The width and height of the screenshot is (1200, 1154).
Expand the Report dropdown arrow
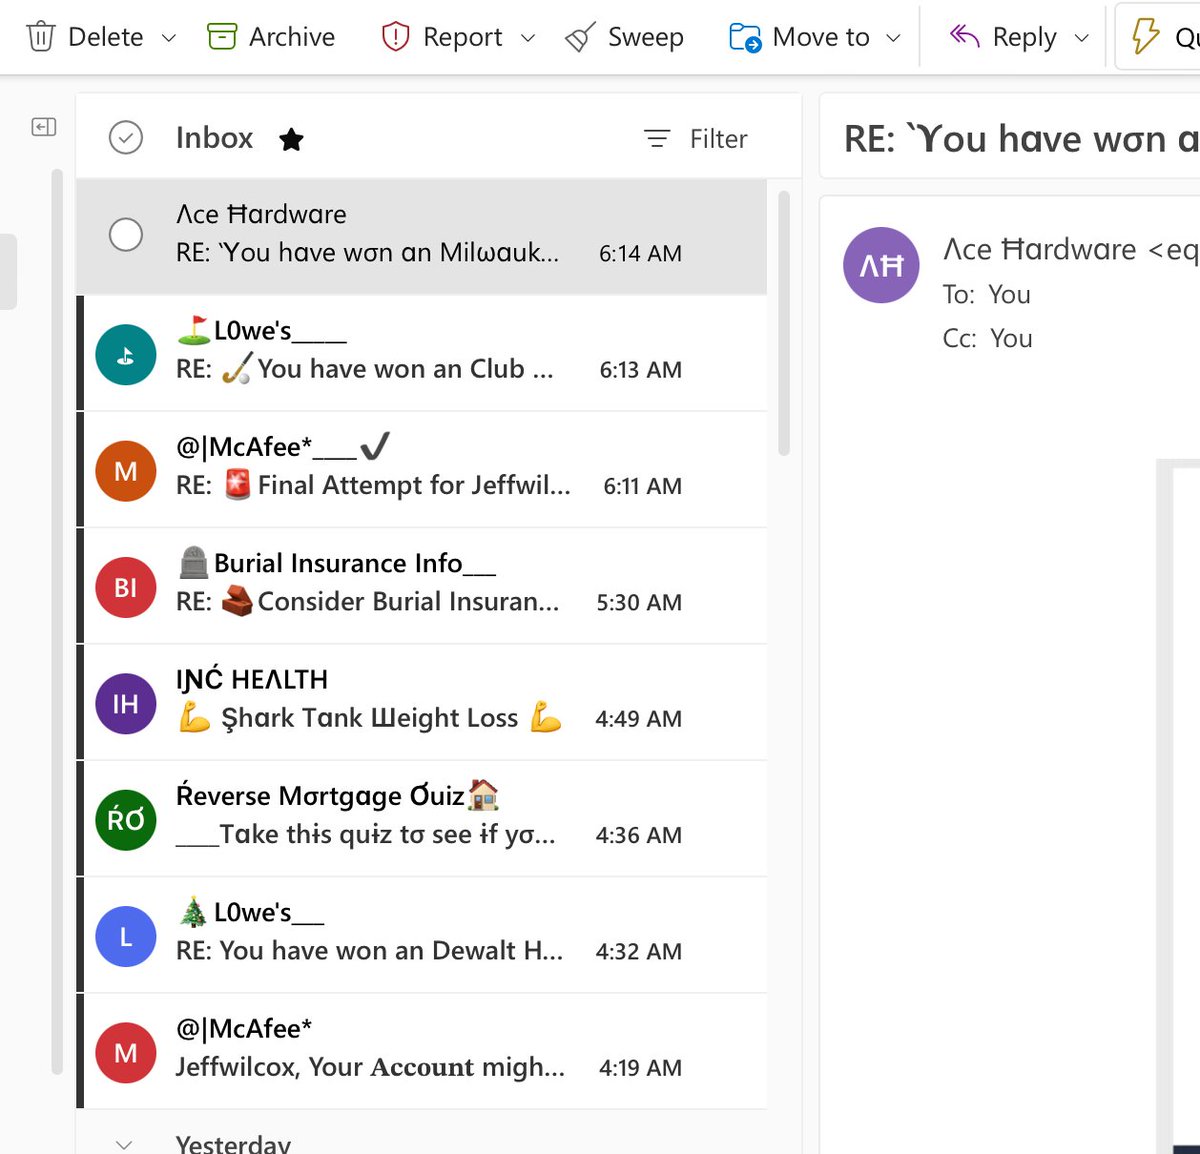click(x=528, y=38)
